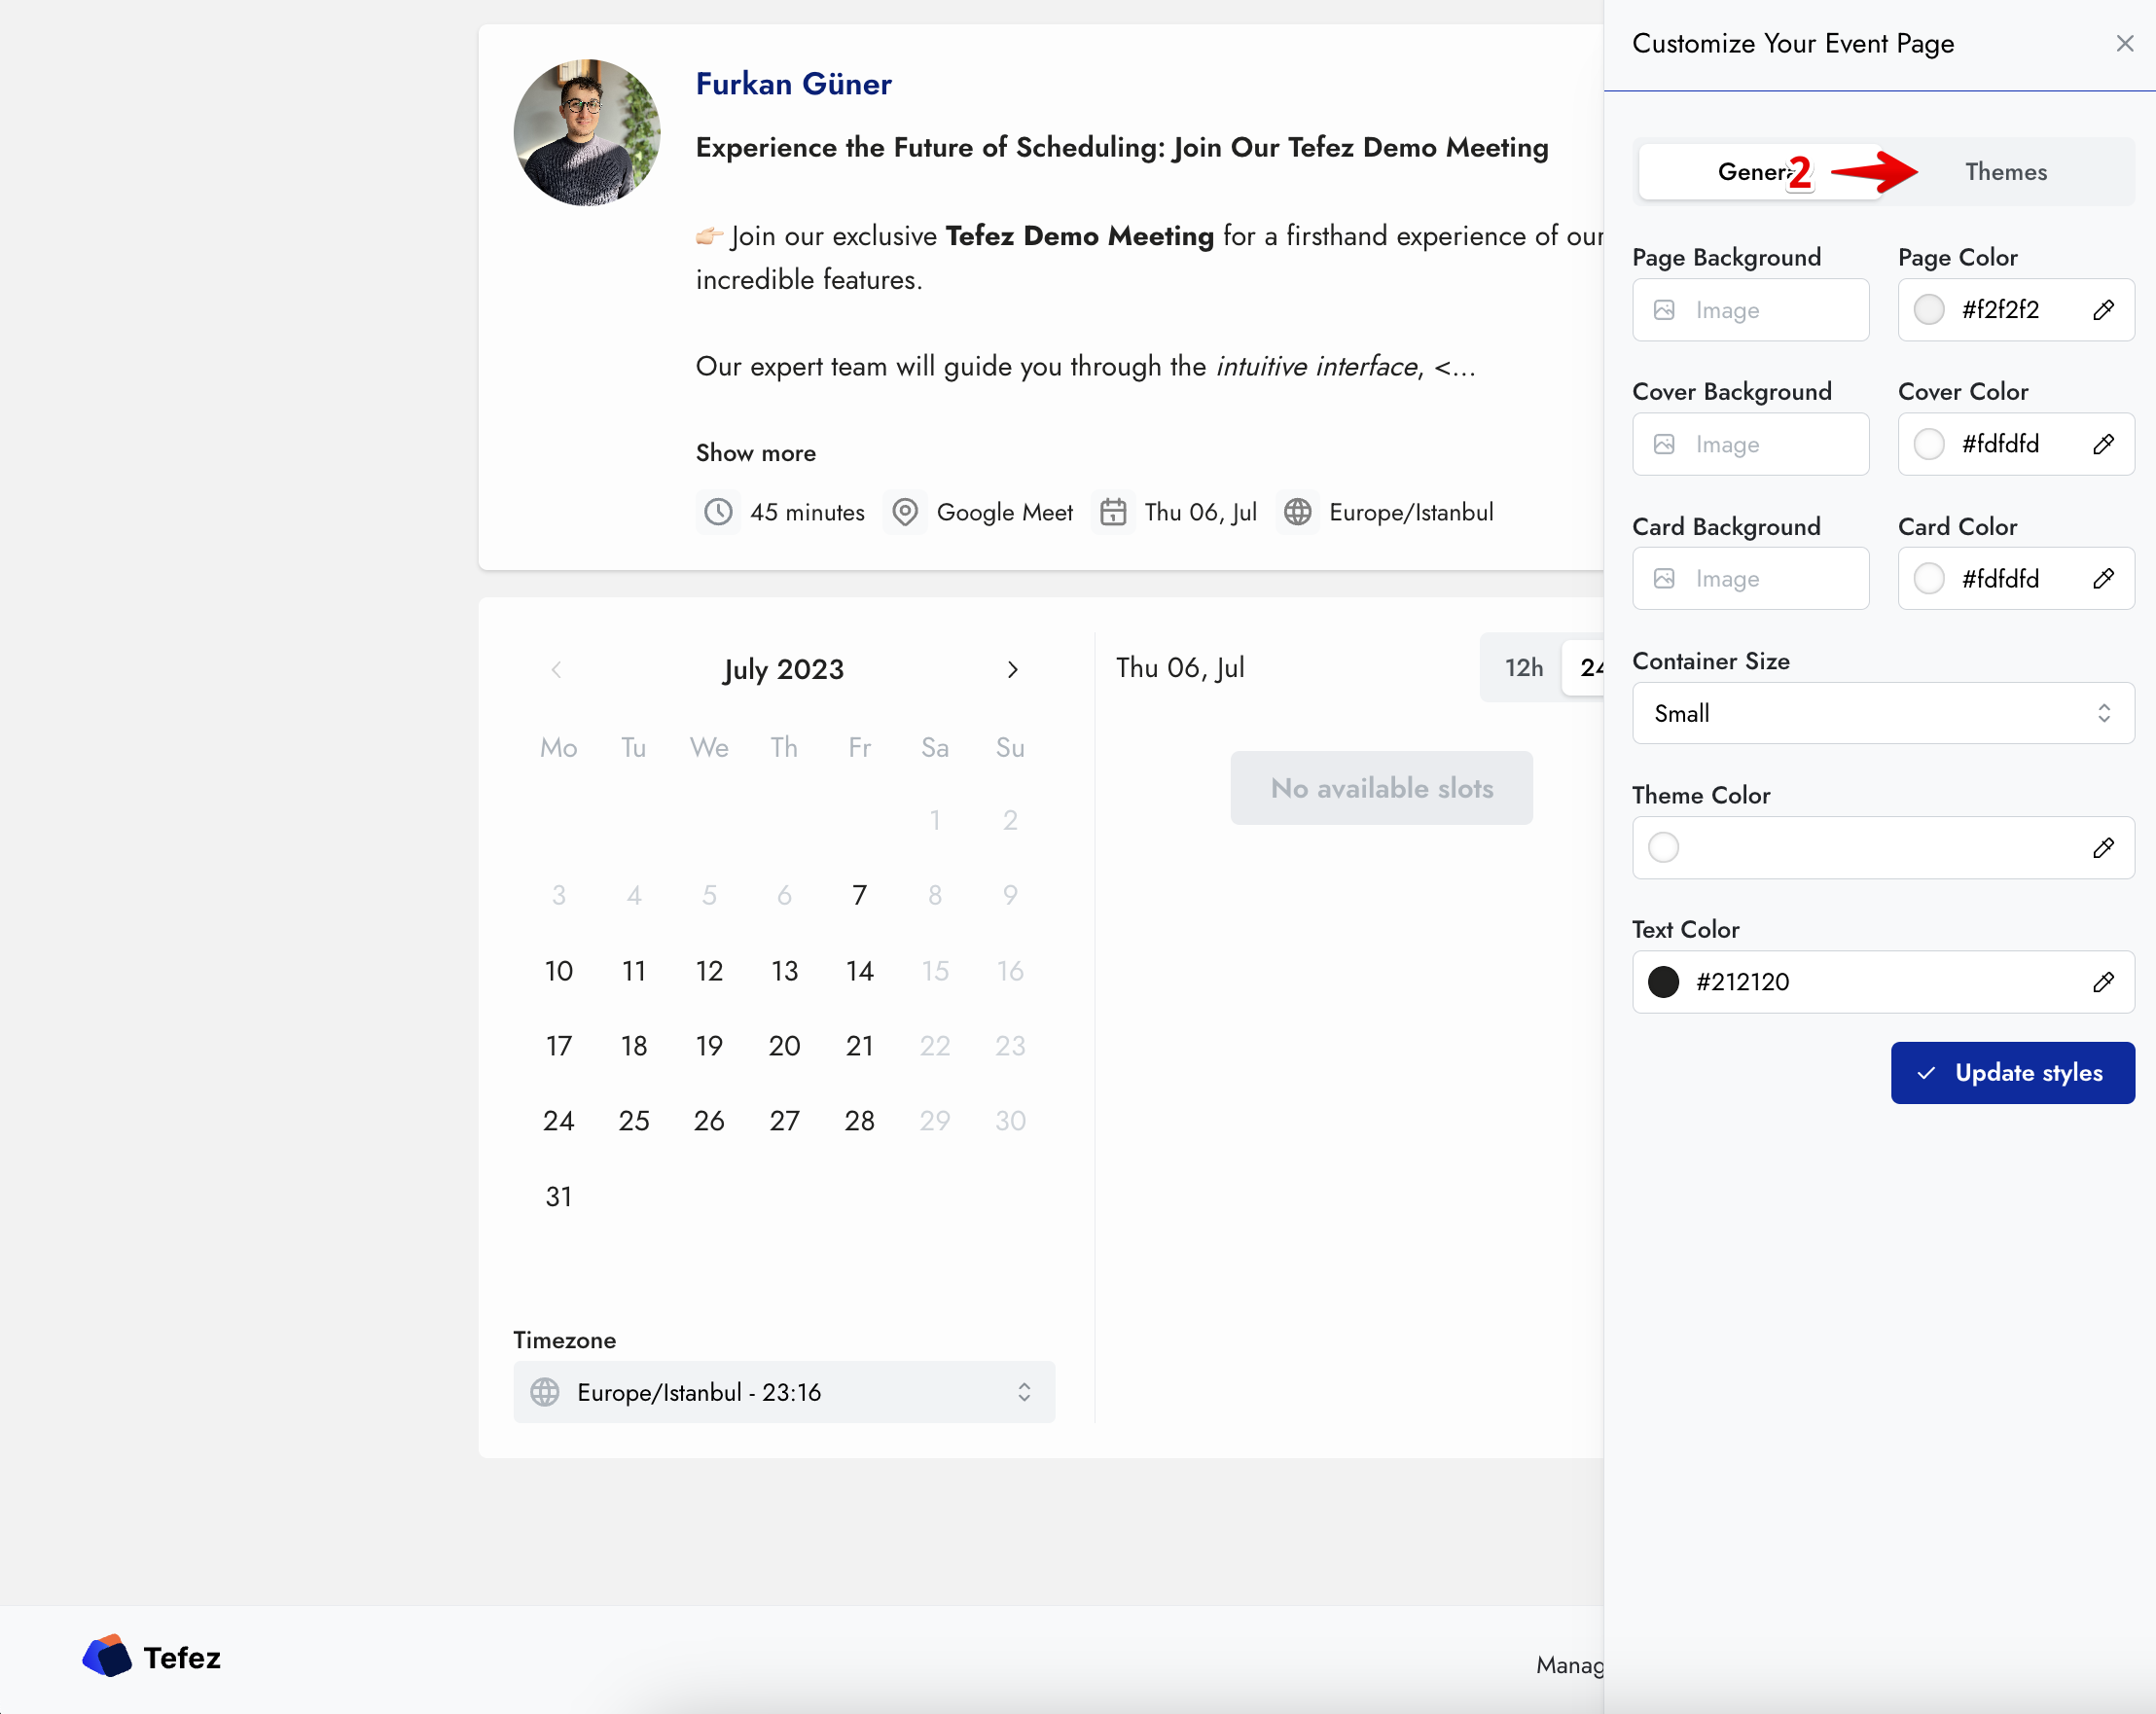This screenshot has width=2156, height=1714.
Task: Click the Page Color #f2f2f2 swatch
Action: [x=1929, y=310]
